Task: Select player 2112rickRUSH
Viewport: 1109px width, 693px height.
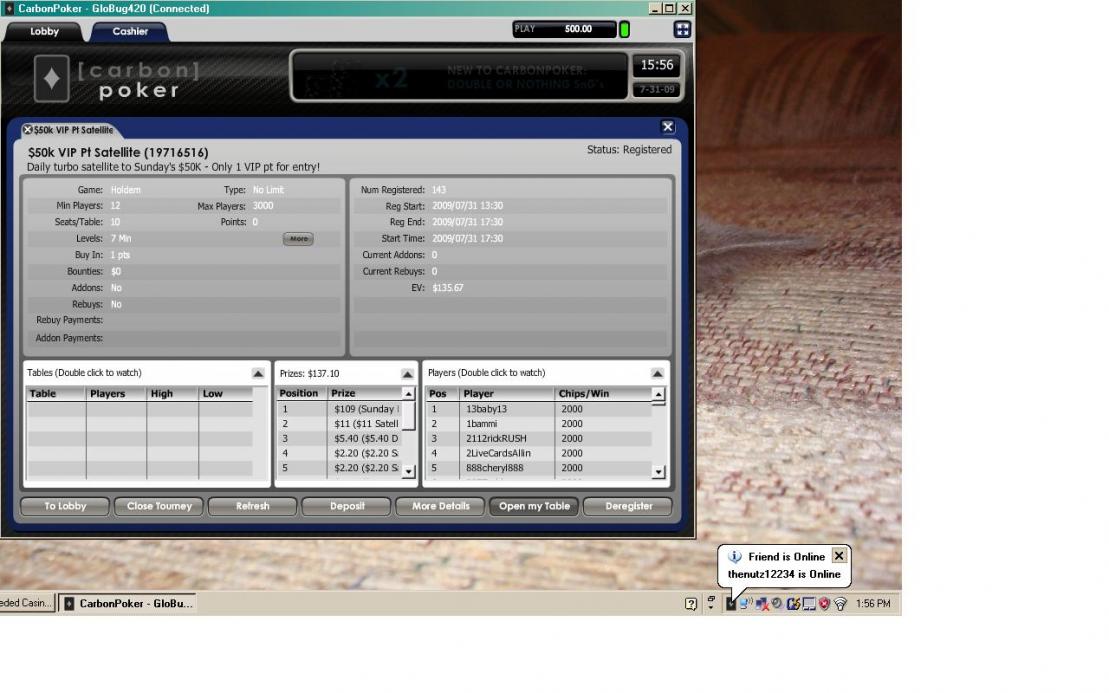Action: (x=539, y=439)
